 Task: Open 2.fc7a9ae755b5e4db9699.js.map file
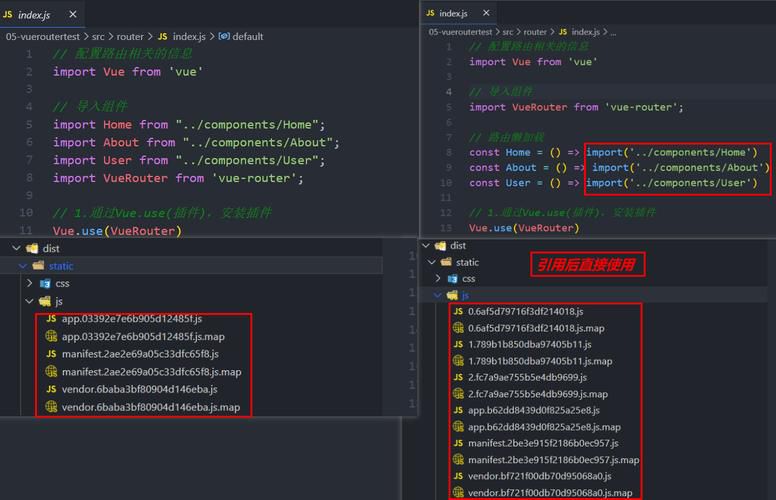tap(538, 395)
